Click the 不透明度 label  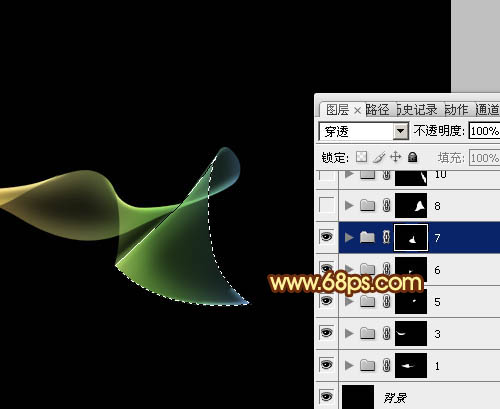[439, 131]
